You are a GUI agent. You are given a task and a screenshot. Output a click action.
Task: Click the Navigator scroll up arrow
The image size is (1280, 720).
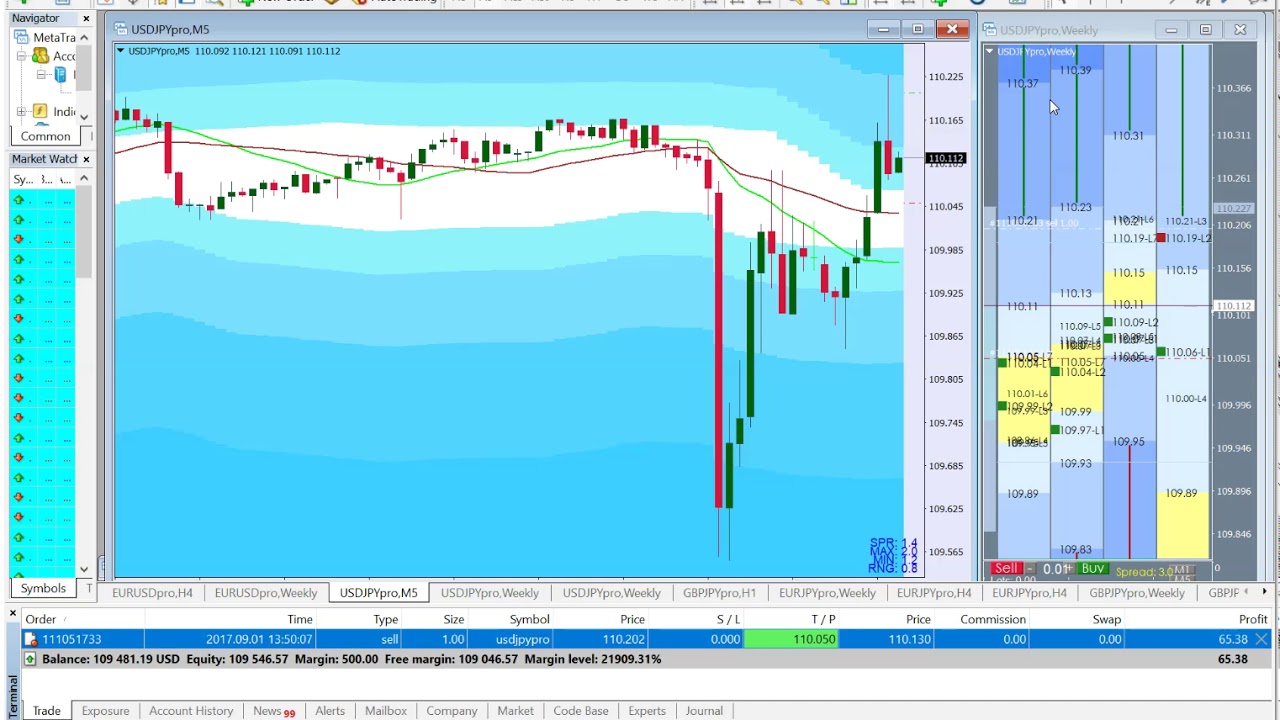tap(84, 37)
